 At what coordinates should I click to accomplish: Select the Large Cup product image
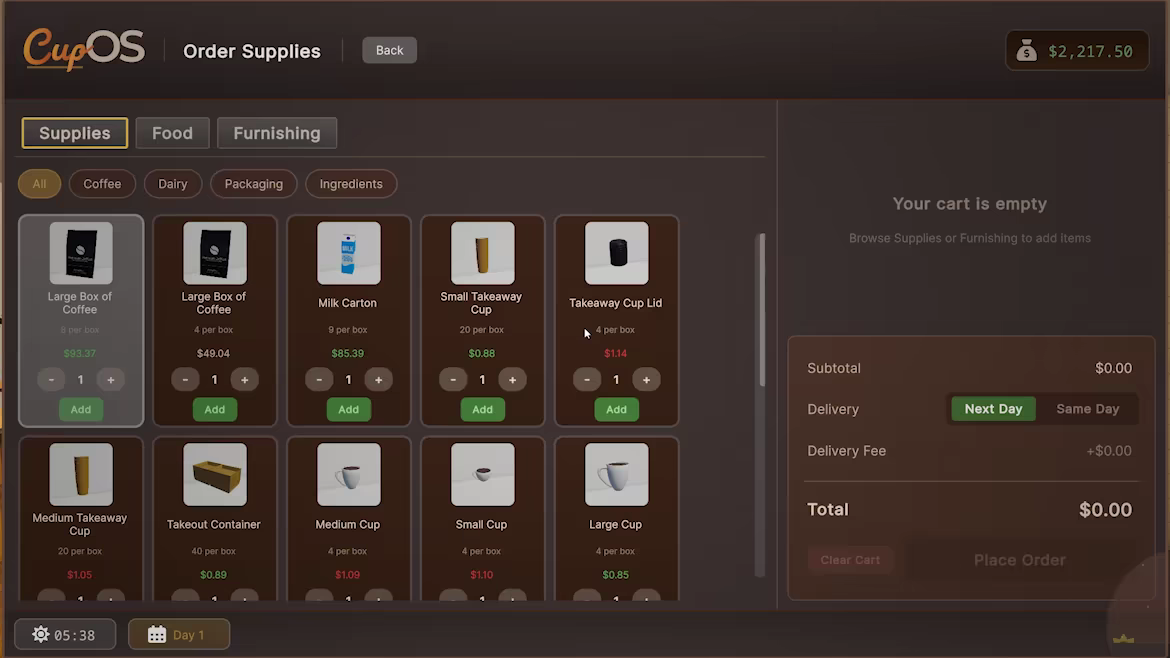point(616,474)
